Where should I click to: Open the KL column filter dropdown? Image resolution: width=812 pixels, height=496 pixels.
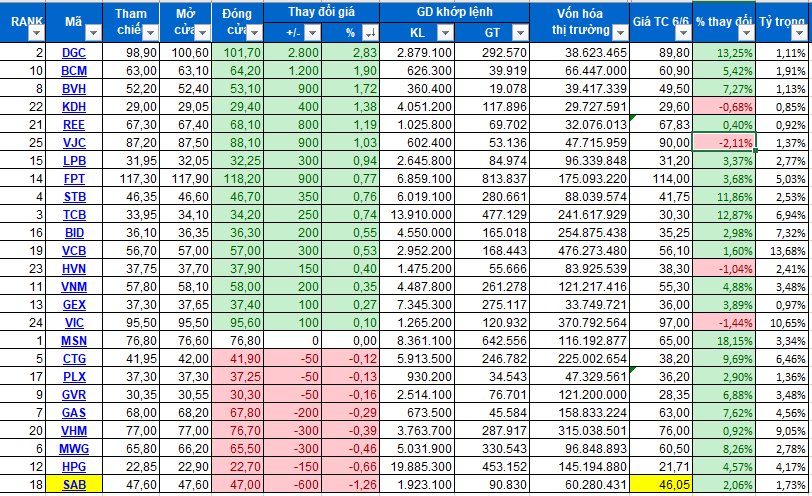(x=445, y=33)
